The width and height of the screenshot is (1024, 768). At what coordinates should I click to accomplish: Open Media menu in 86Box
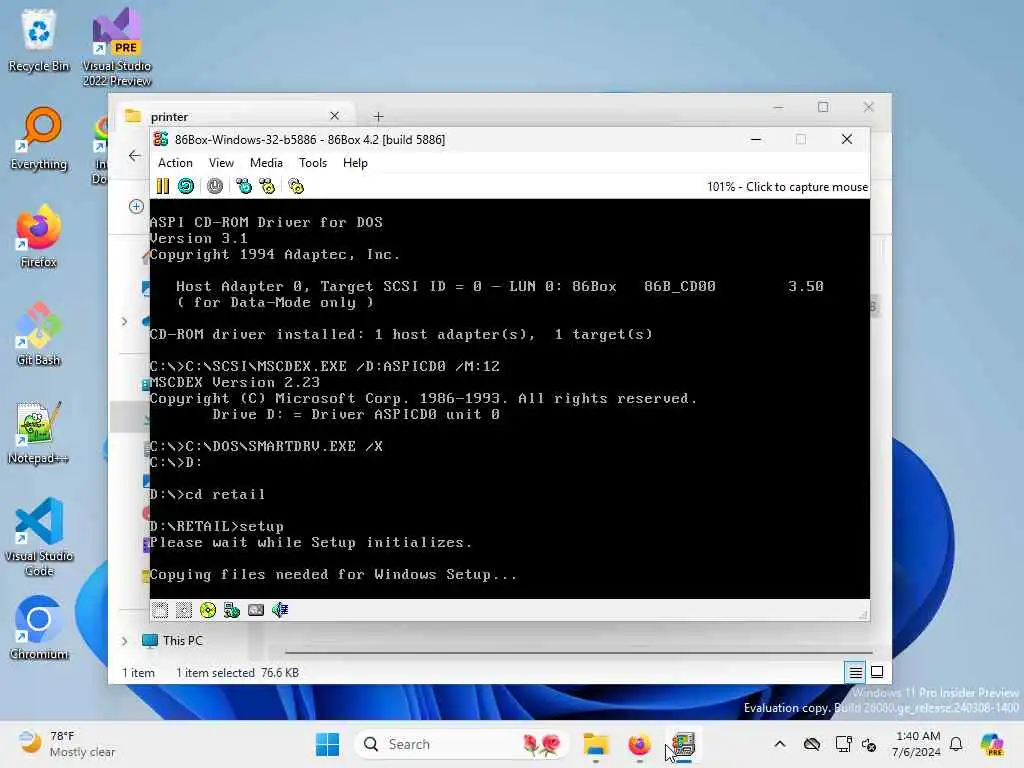266,163
